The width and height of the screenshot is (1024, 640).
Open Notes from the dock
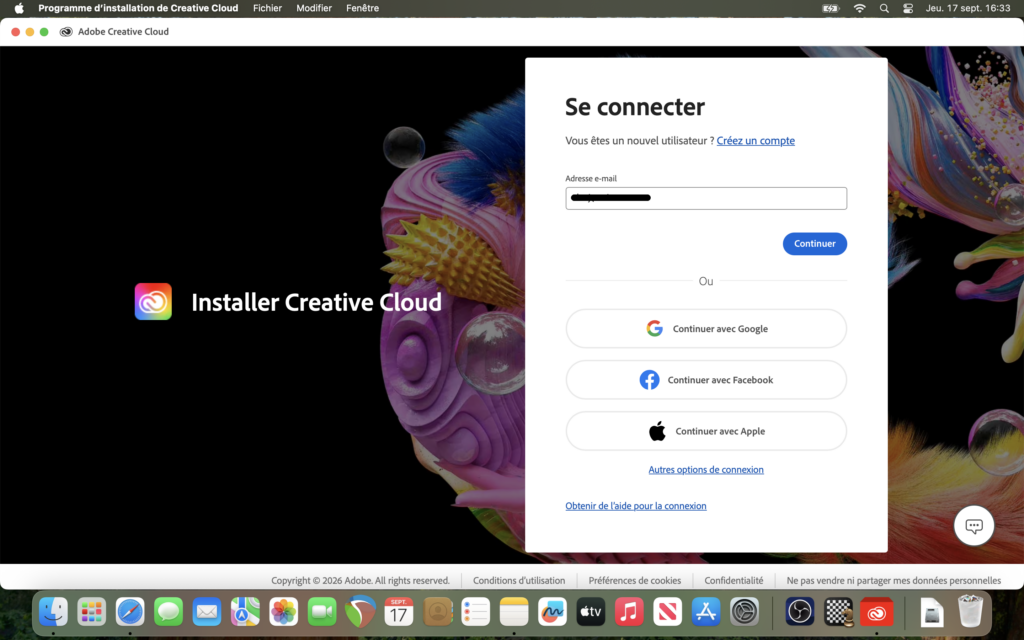tap(514, 612)
